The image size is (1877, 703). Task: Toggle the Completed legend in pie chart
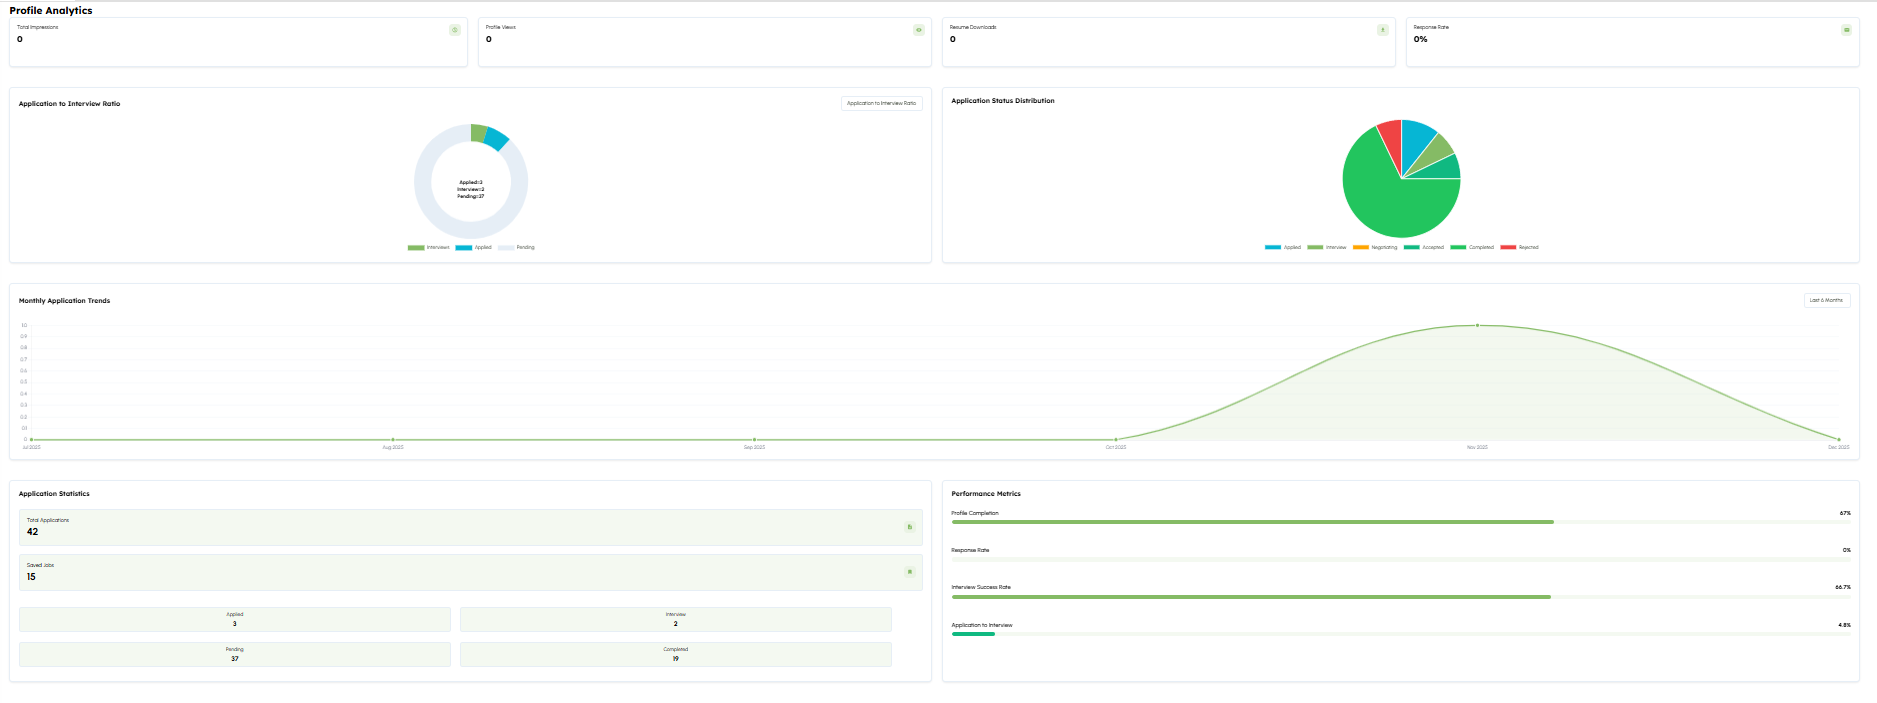[x=1472, y=247]
